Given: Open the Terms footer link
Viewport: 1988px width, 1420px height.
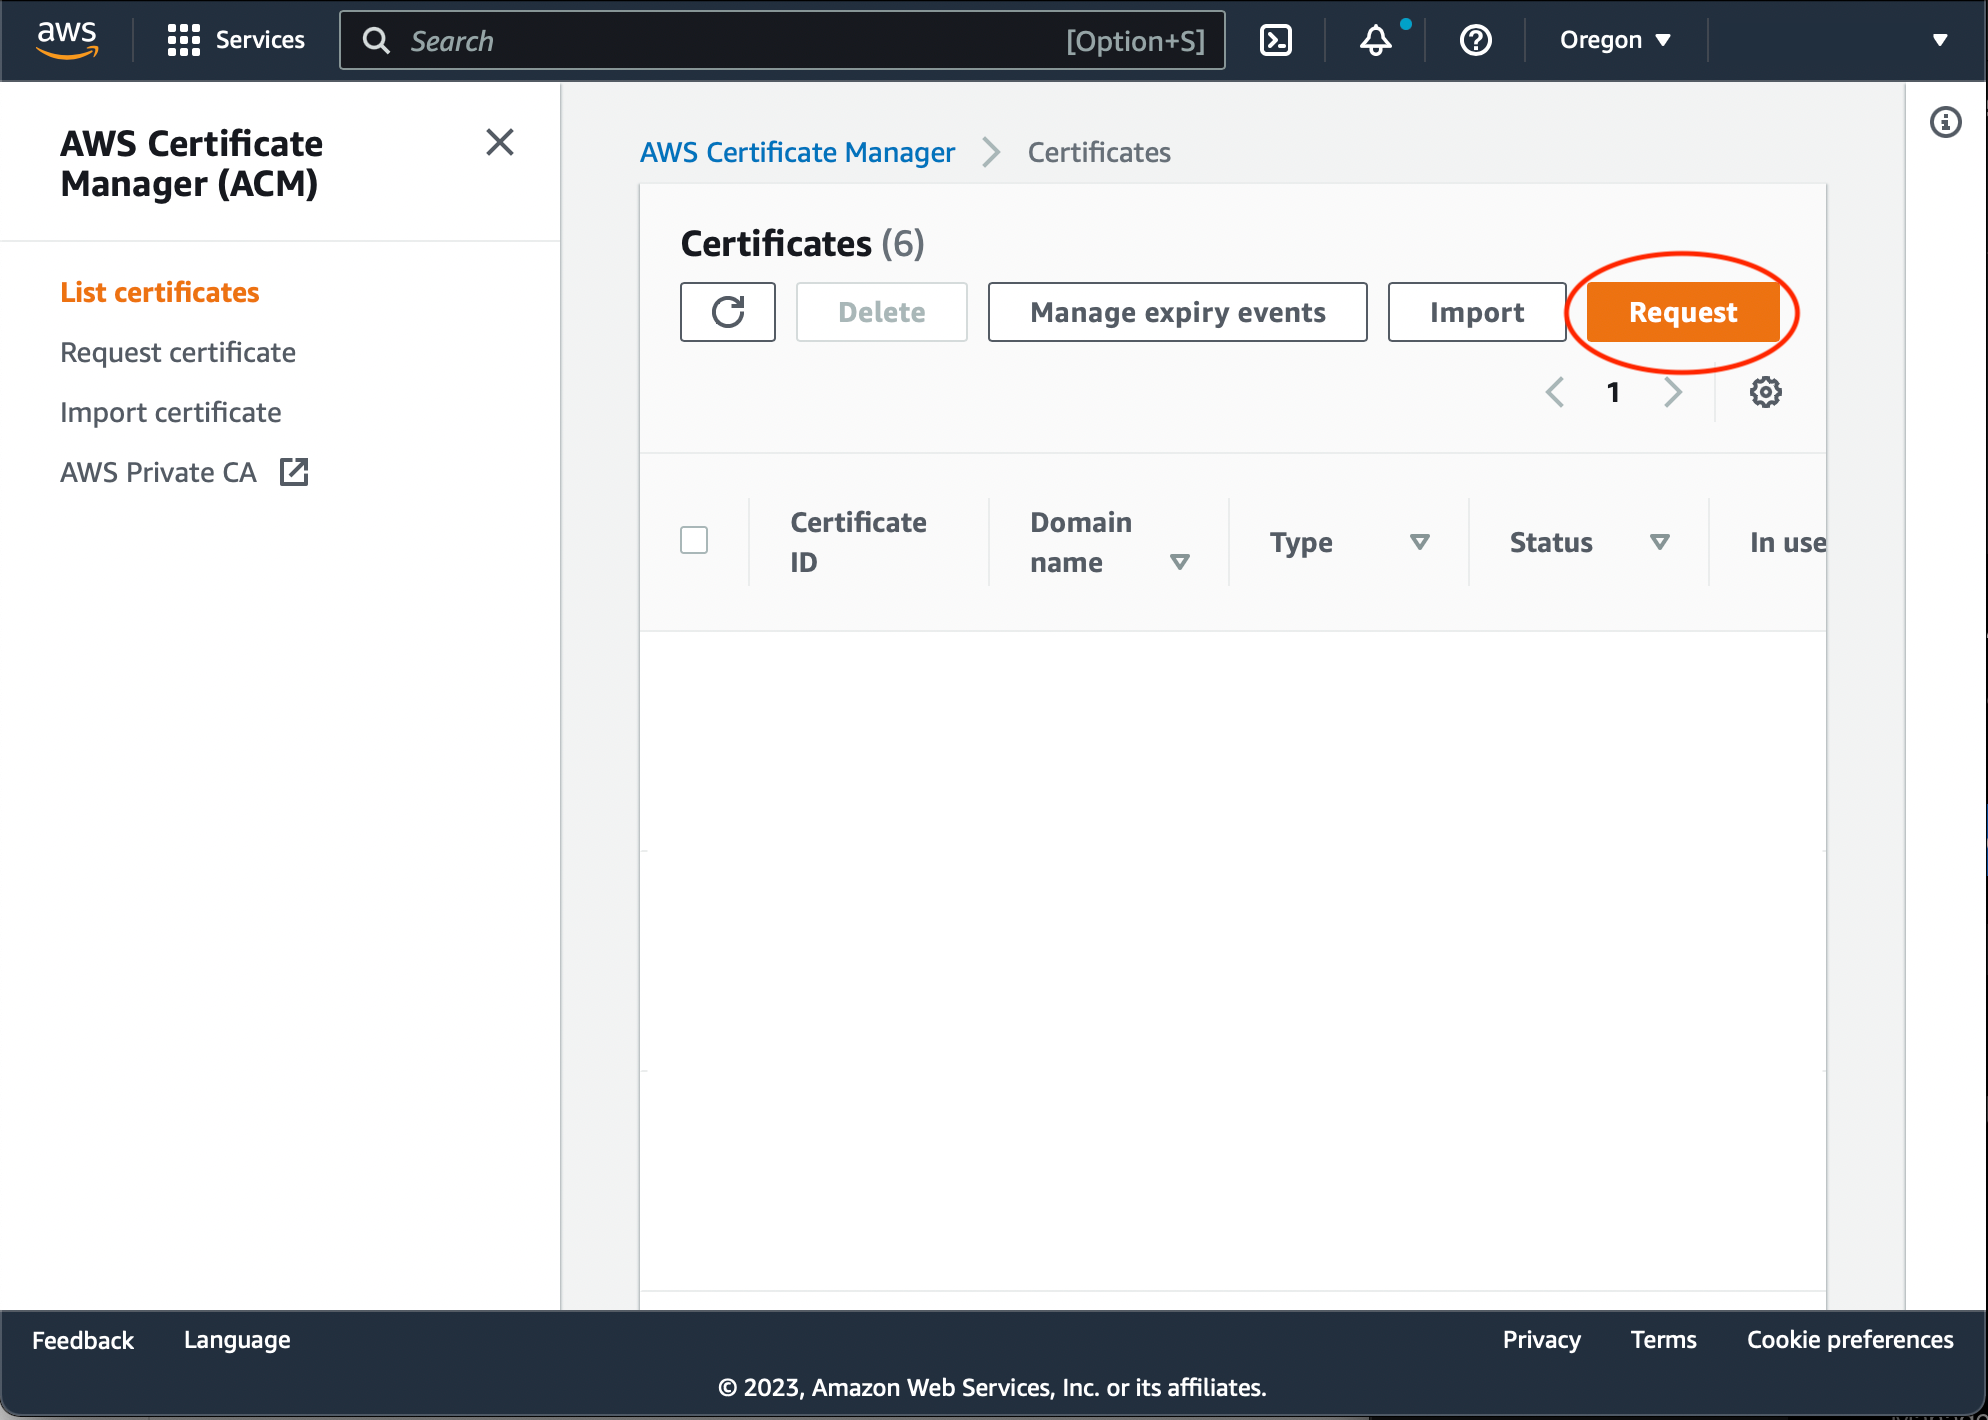Looking at the screenshot, I should click(1664, 1340).
